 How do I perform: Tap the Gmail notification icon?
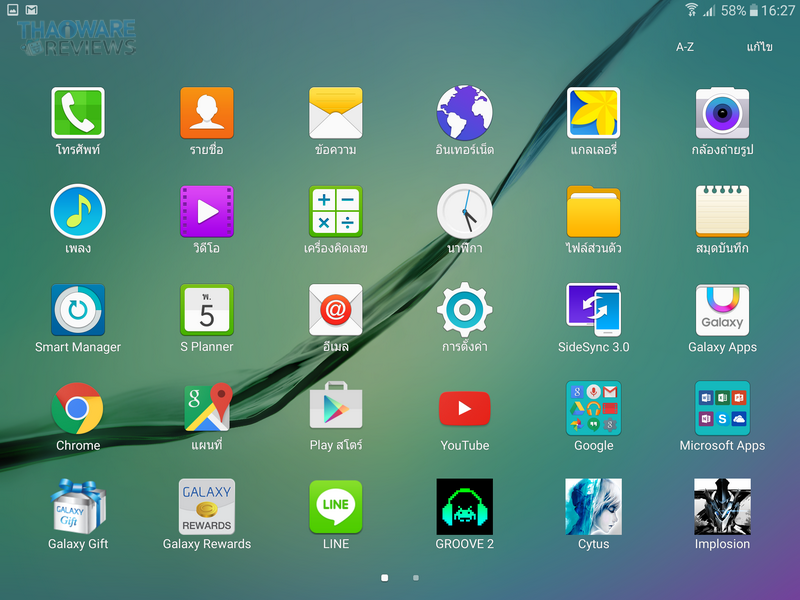[x=32, y=10]
